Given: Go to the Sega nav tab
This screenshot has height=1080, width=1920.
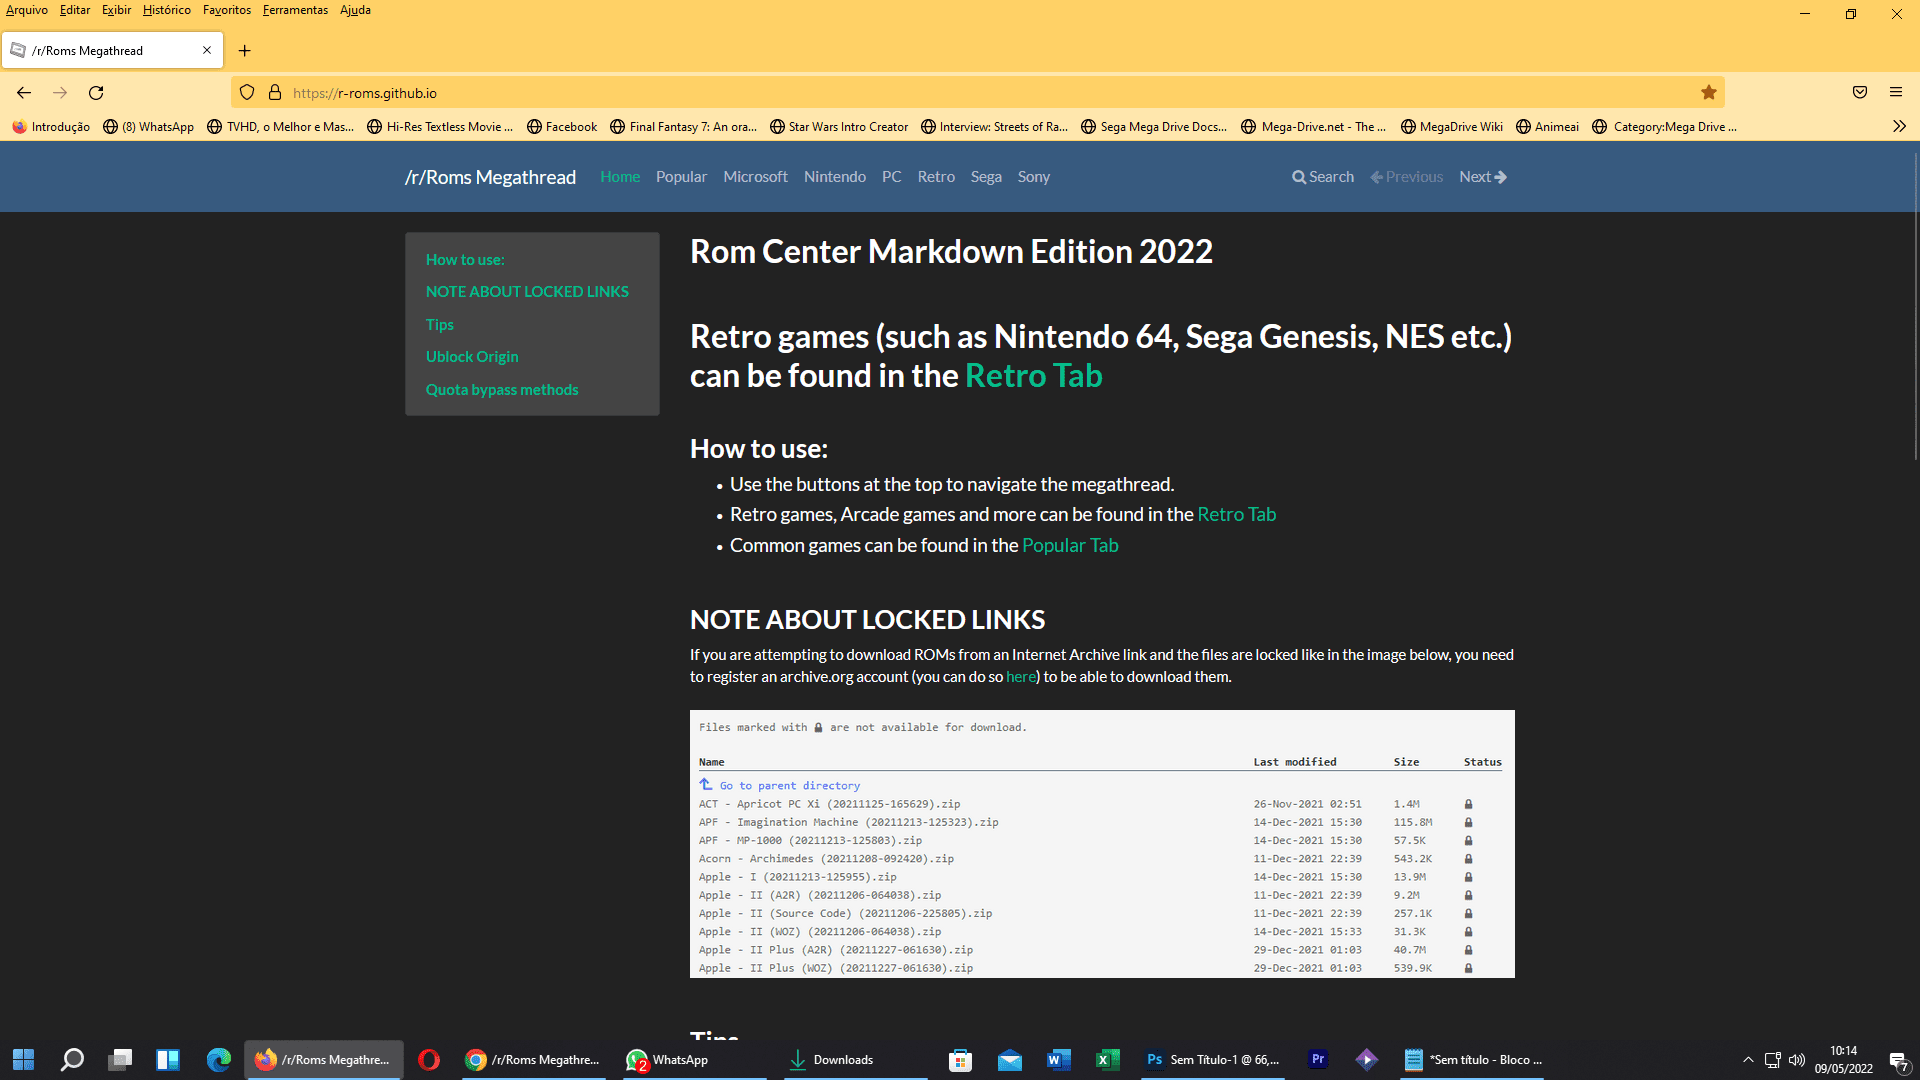Looking at the screenshot, I should tap(986, 177).
